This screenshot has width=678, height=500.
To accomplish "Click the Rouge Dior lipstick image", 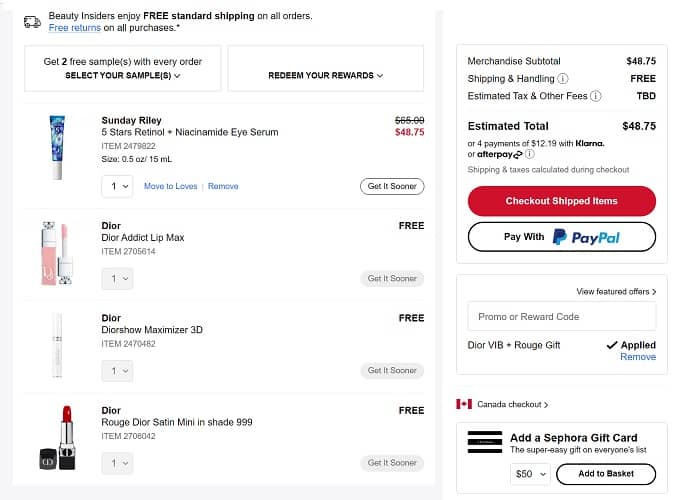I will pyautogui.click(x=57, y=436).
